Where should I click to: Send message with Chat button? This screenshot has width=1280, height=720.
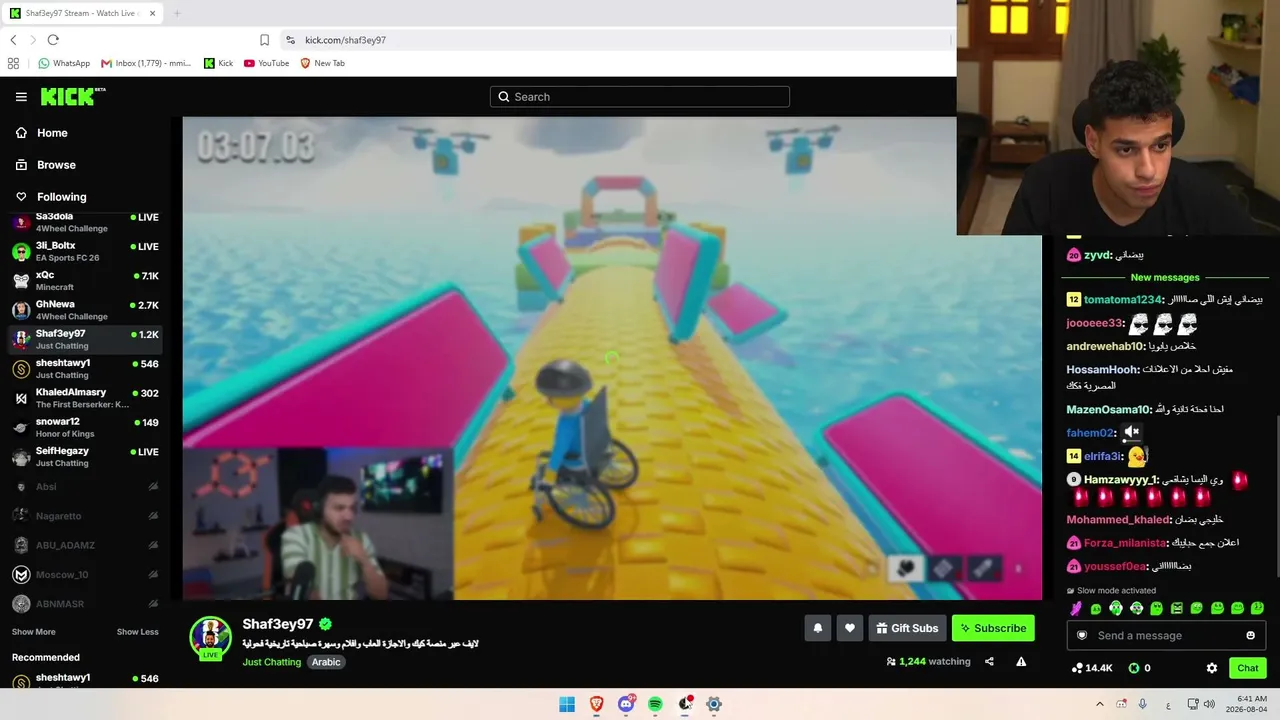(x=1247, y=668)
